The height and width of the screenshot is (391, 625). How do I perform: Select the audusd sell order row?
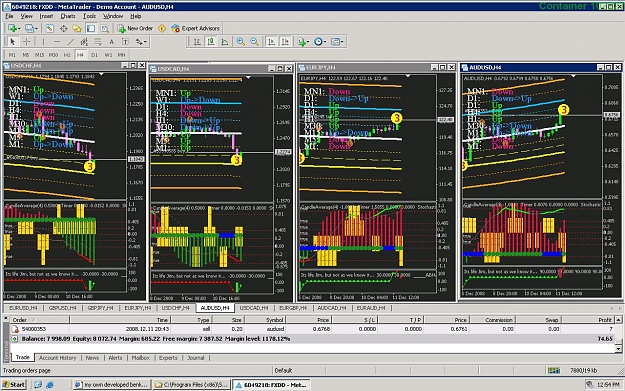pos(312,329)
